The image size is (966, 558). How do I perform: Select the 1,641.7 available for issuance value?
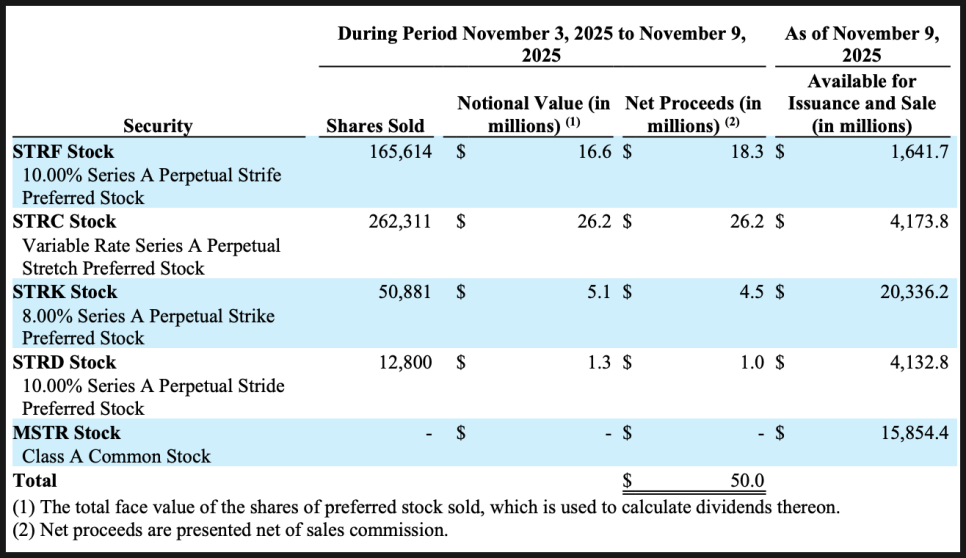[919, 152]
